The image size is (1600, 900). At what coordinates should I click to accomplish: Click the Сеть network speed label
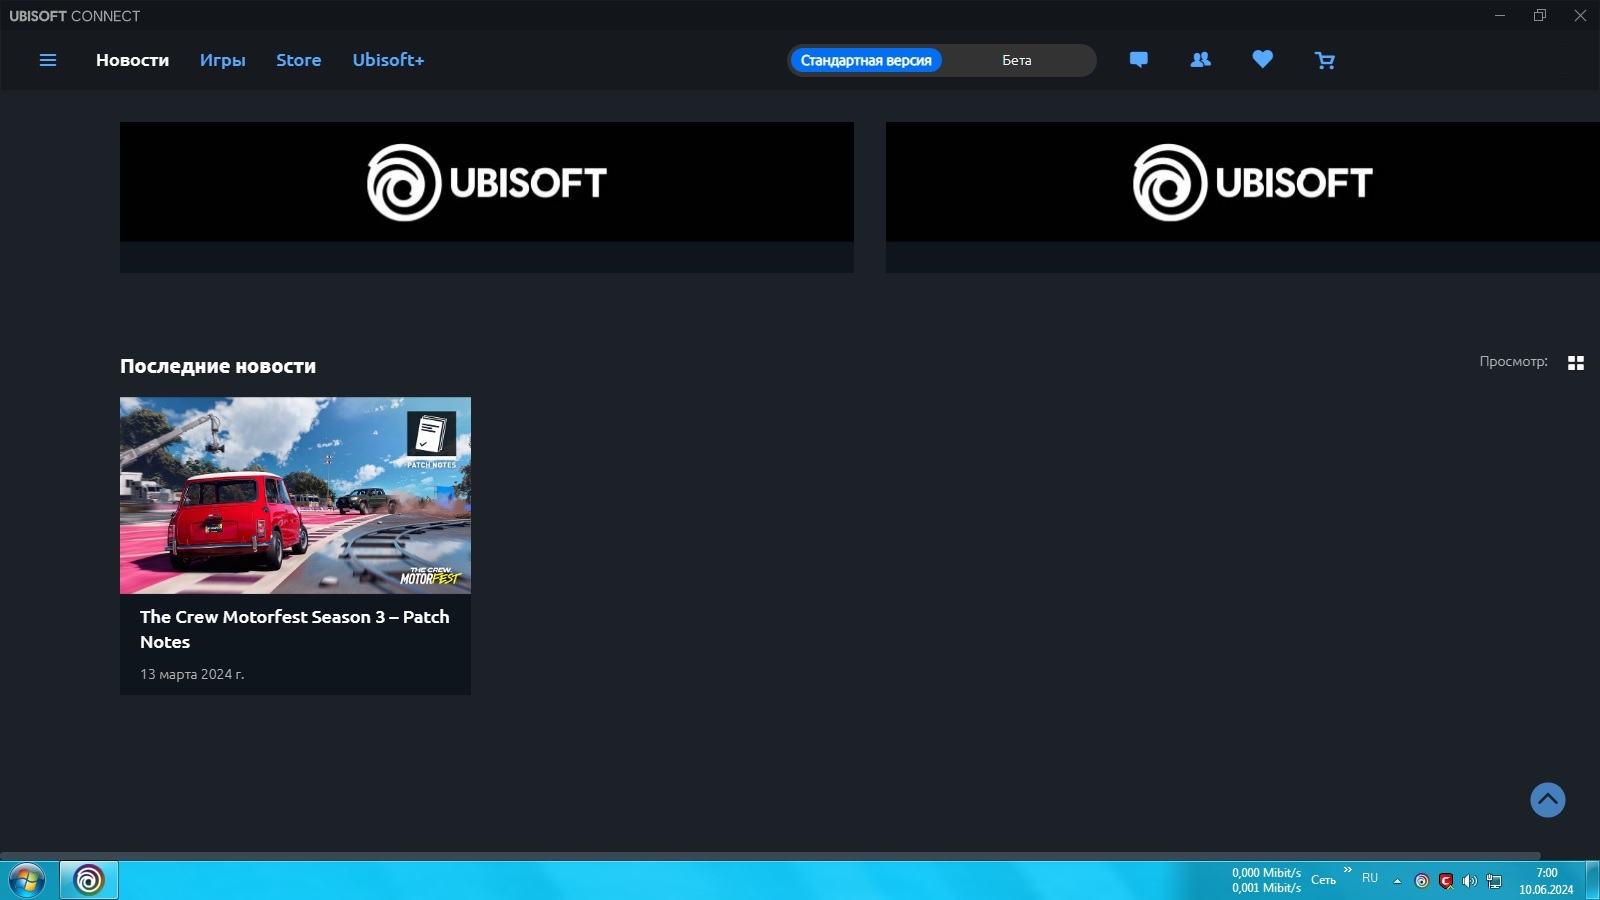[x=1323, y=880]
